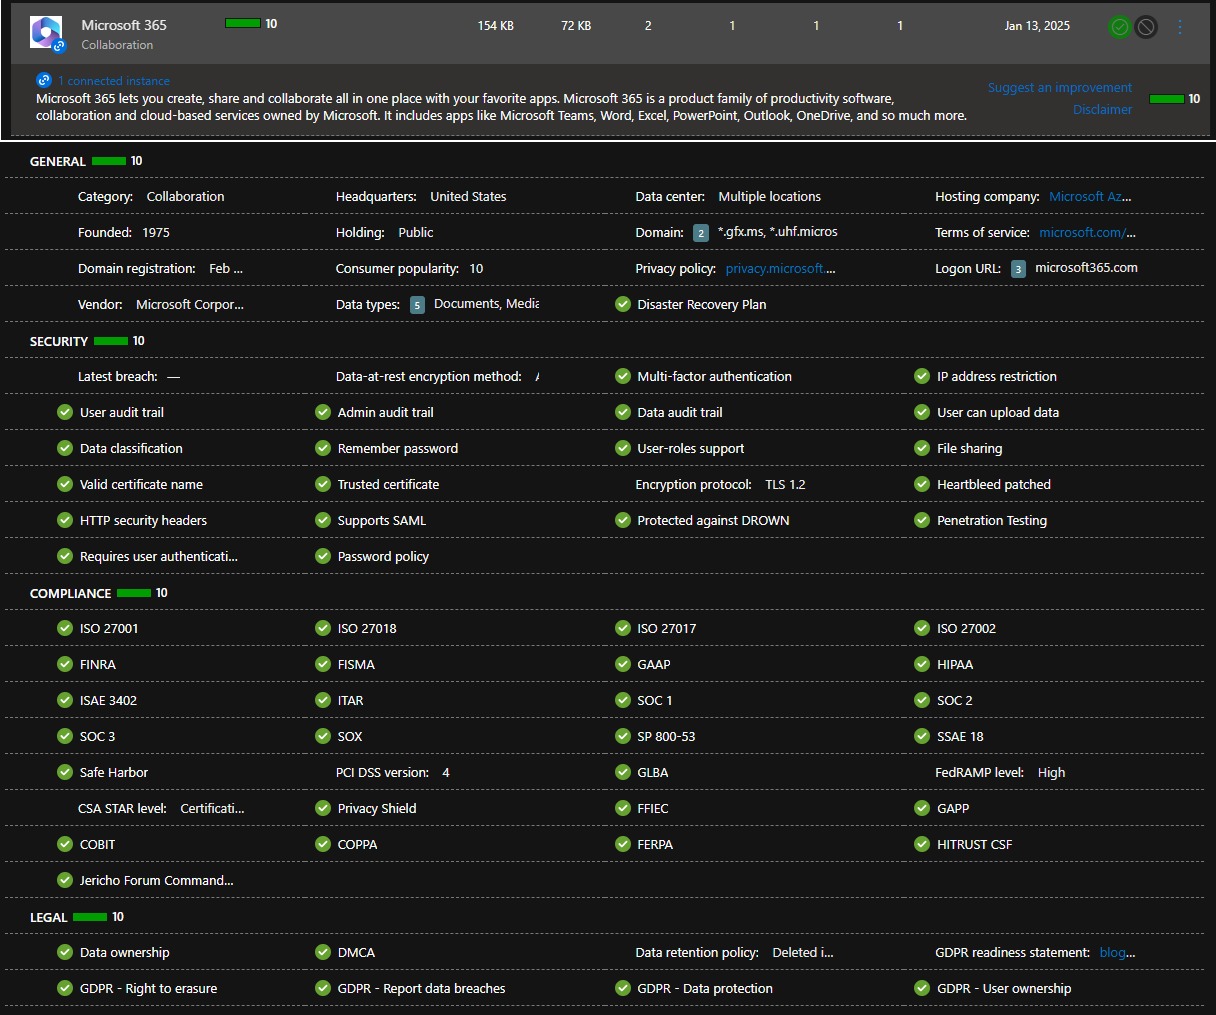Open the privacy.microsoft privacy policy link
Image resolution: width=1216 pixels, height=1015 pixels.
pyautogui.click(x=780, y=268)
